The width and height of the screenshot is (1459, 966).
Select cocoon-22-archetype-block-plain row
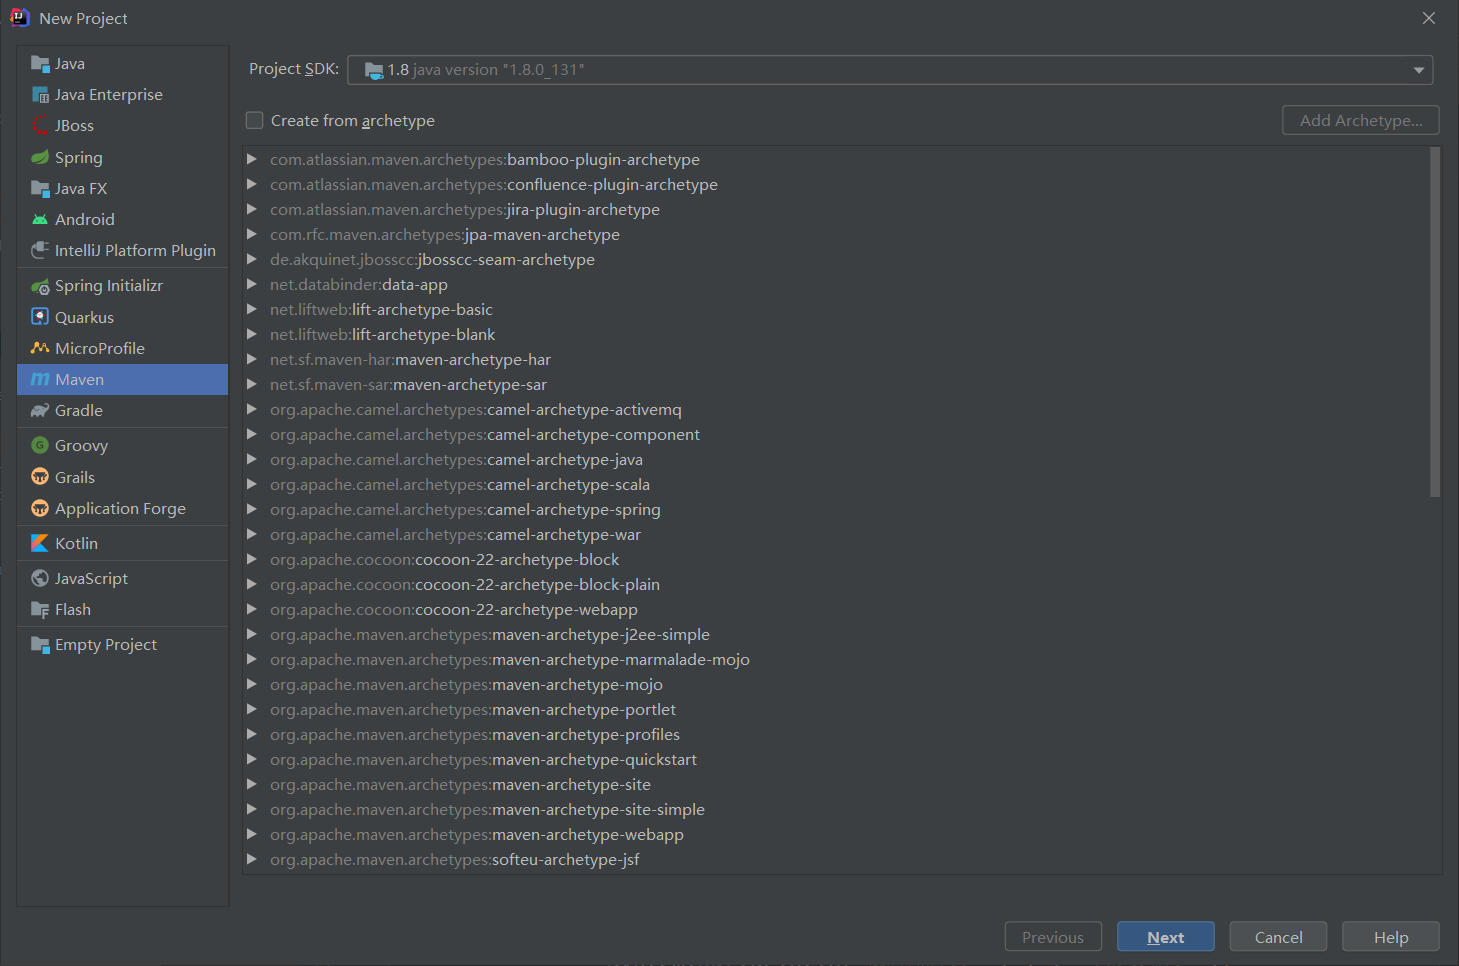coord(836,584)
